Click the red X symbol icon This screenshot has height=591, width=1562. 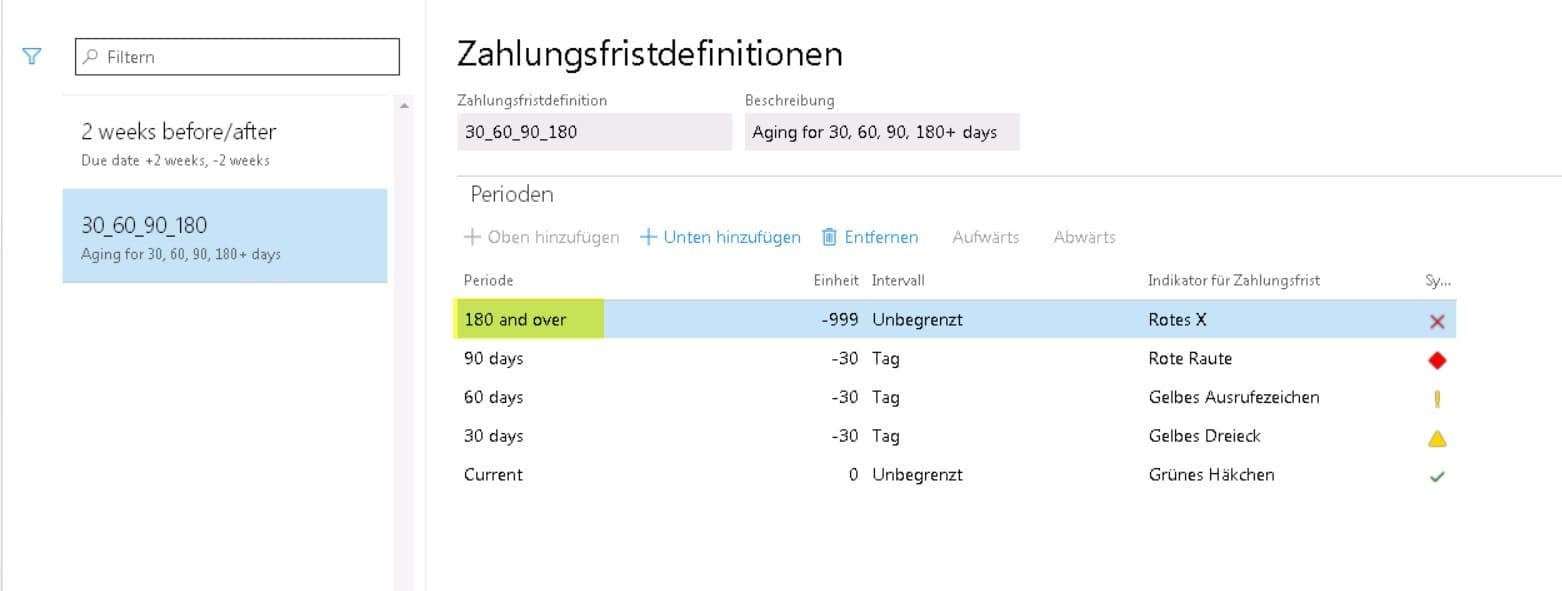[x=1437, y=321]
